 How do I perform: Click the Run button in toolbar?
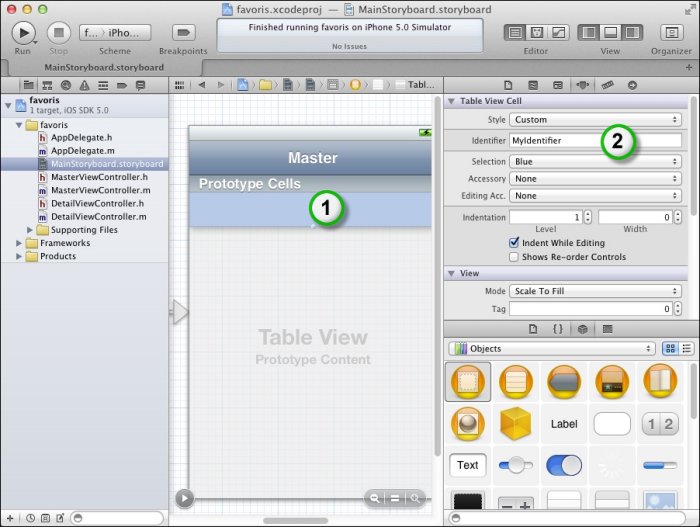[24, 32]
